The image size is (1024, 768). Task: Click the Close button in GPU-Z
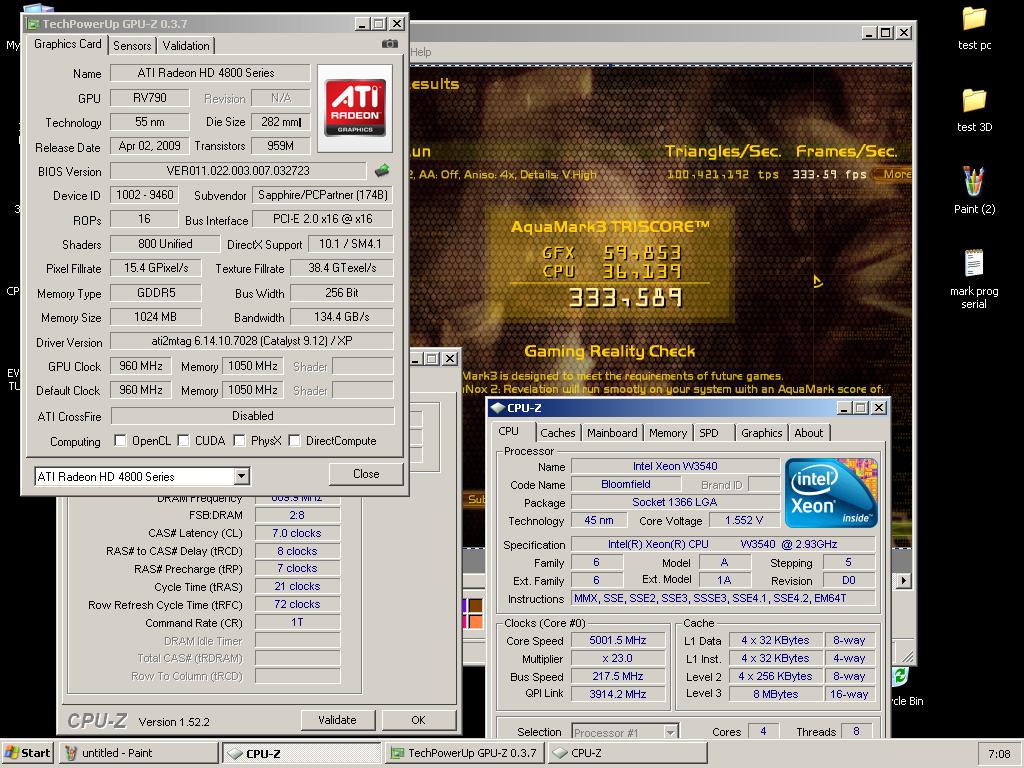[x=366, y=473]
